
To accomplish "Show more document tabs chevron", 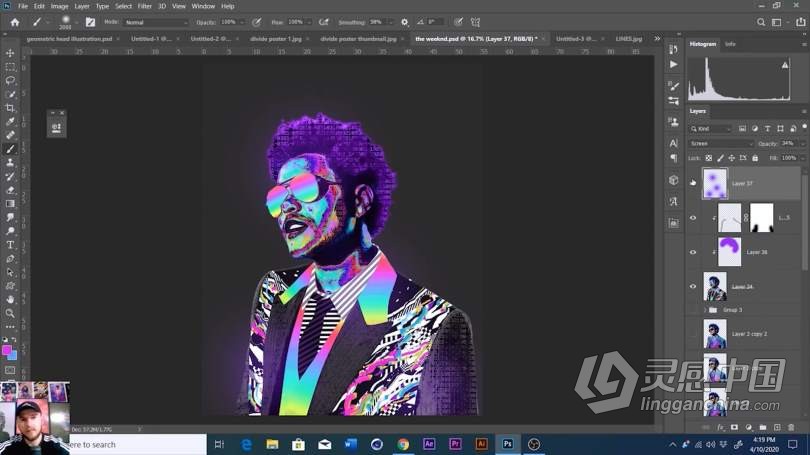I will click(657, 39).
